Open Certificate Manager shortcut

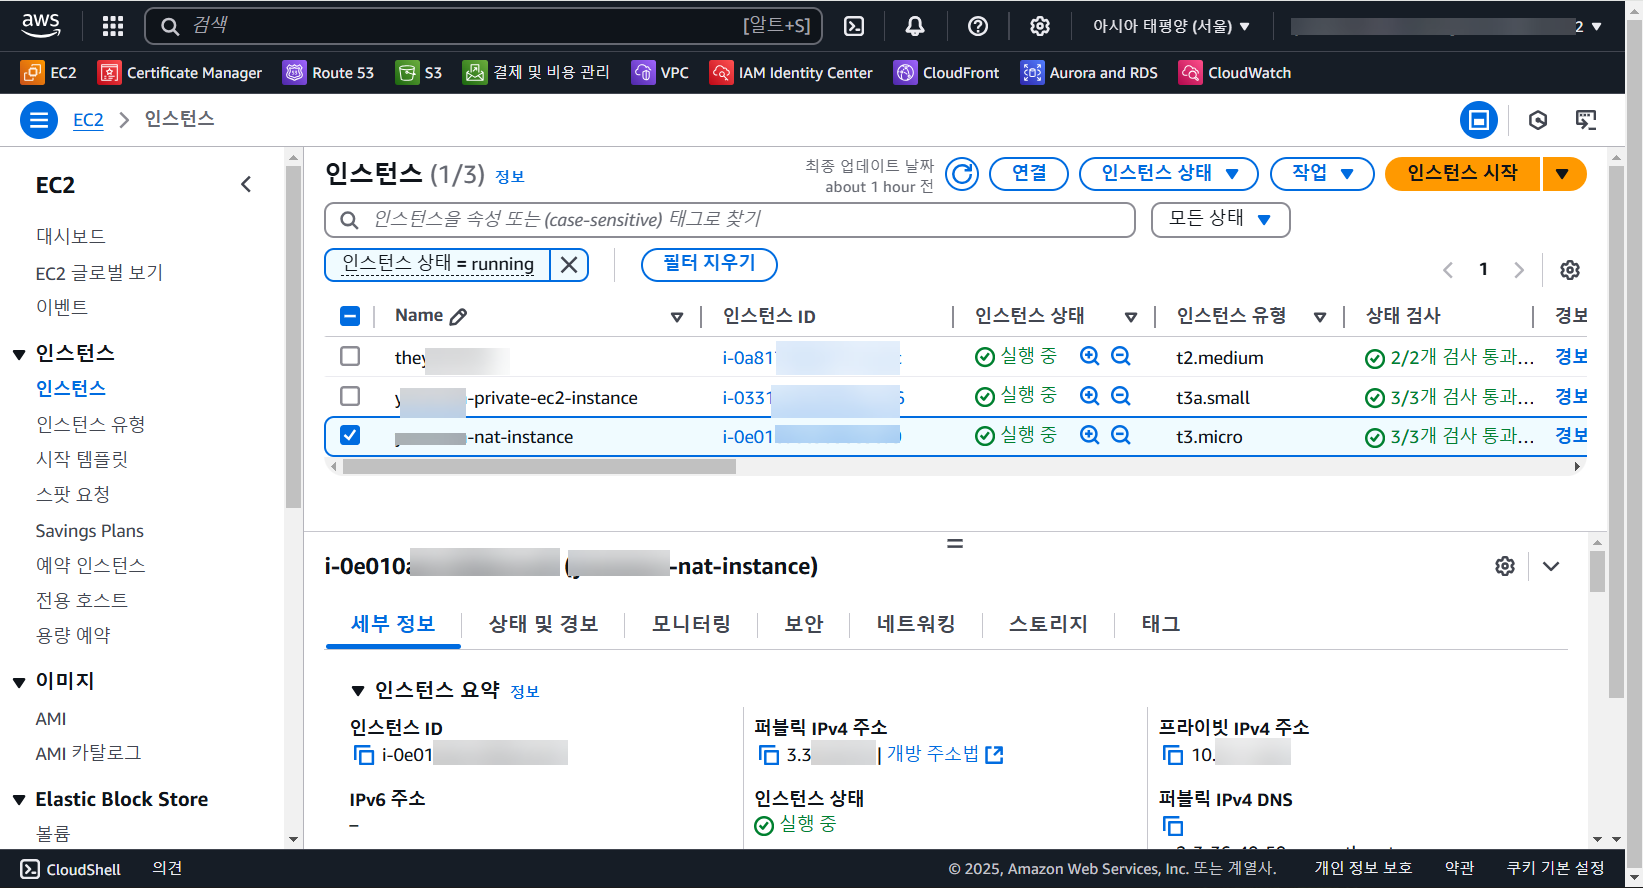click(x=180, y=72)
